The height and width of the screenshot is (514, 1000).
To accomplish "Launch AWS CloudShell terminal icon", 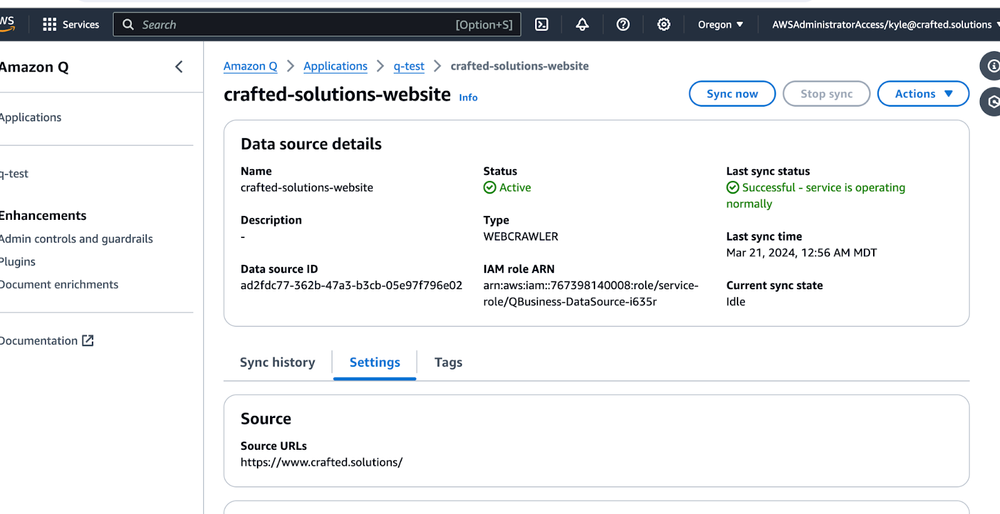I will click(541, 25).
